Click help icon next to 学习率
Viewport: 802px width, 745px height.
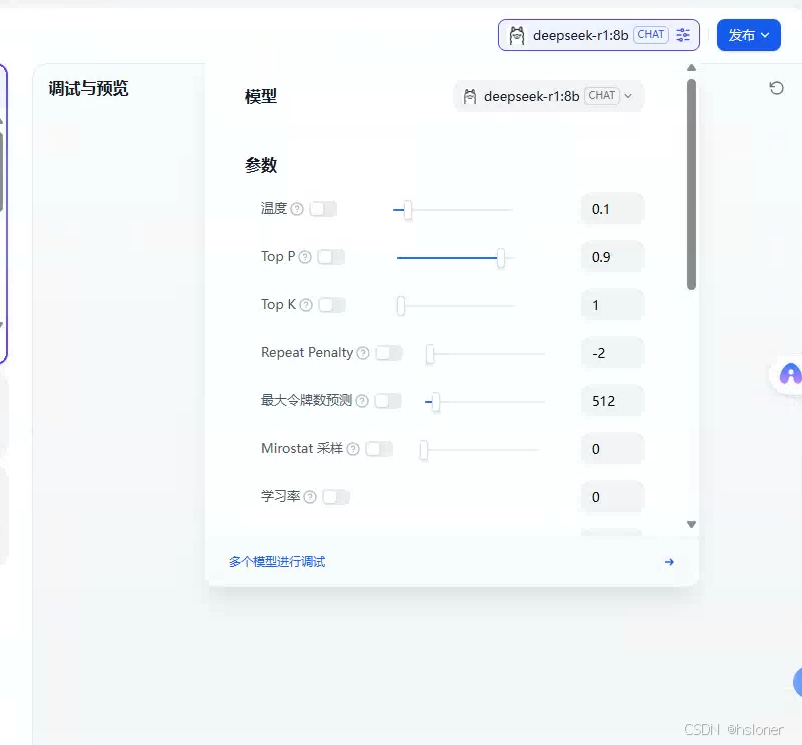tap(310, 497)
